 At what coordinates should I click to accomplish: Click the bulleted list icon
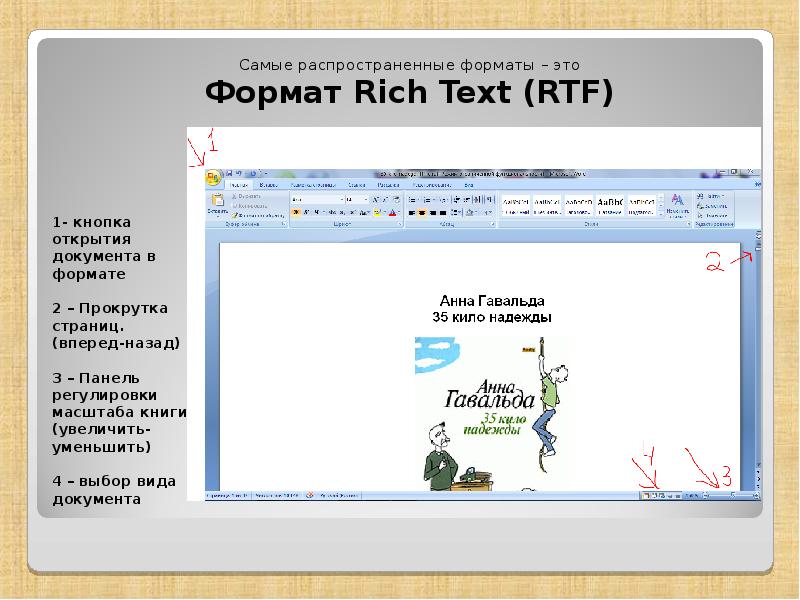click(x=412, y=199)
